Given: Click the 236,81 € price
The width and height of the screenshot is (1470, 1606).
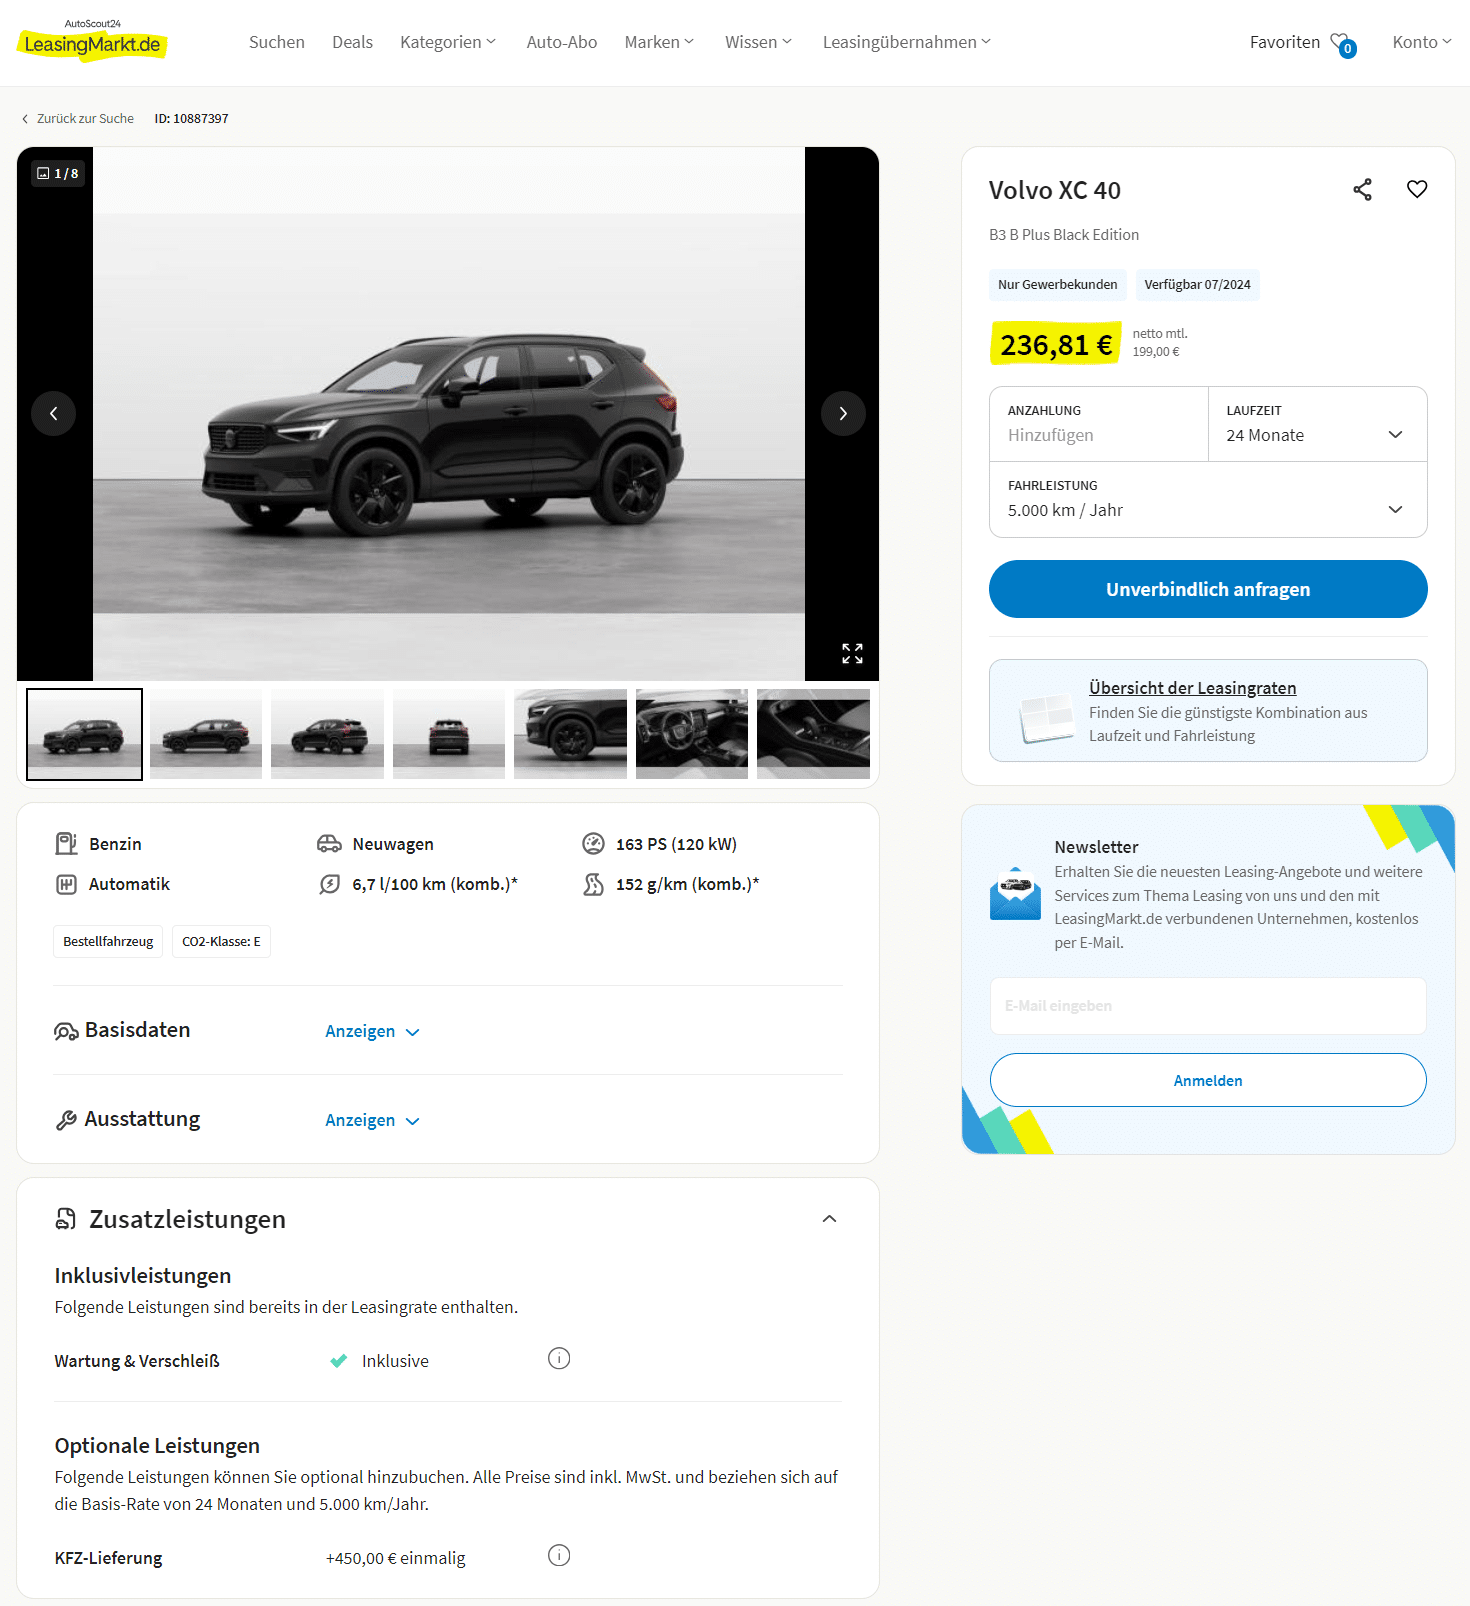Looking at the screenshot, I should [1056, 345].
